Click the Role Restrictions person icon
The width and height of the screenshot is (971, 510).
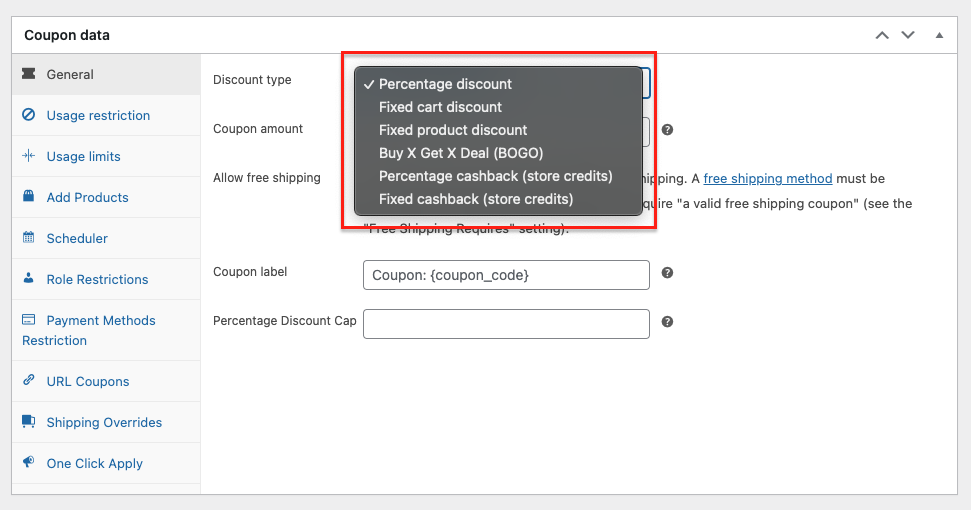pyautogui.click(x=28, y=278)
